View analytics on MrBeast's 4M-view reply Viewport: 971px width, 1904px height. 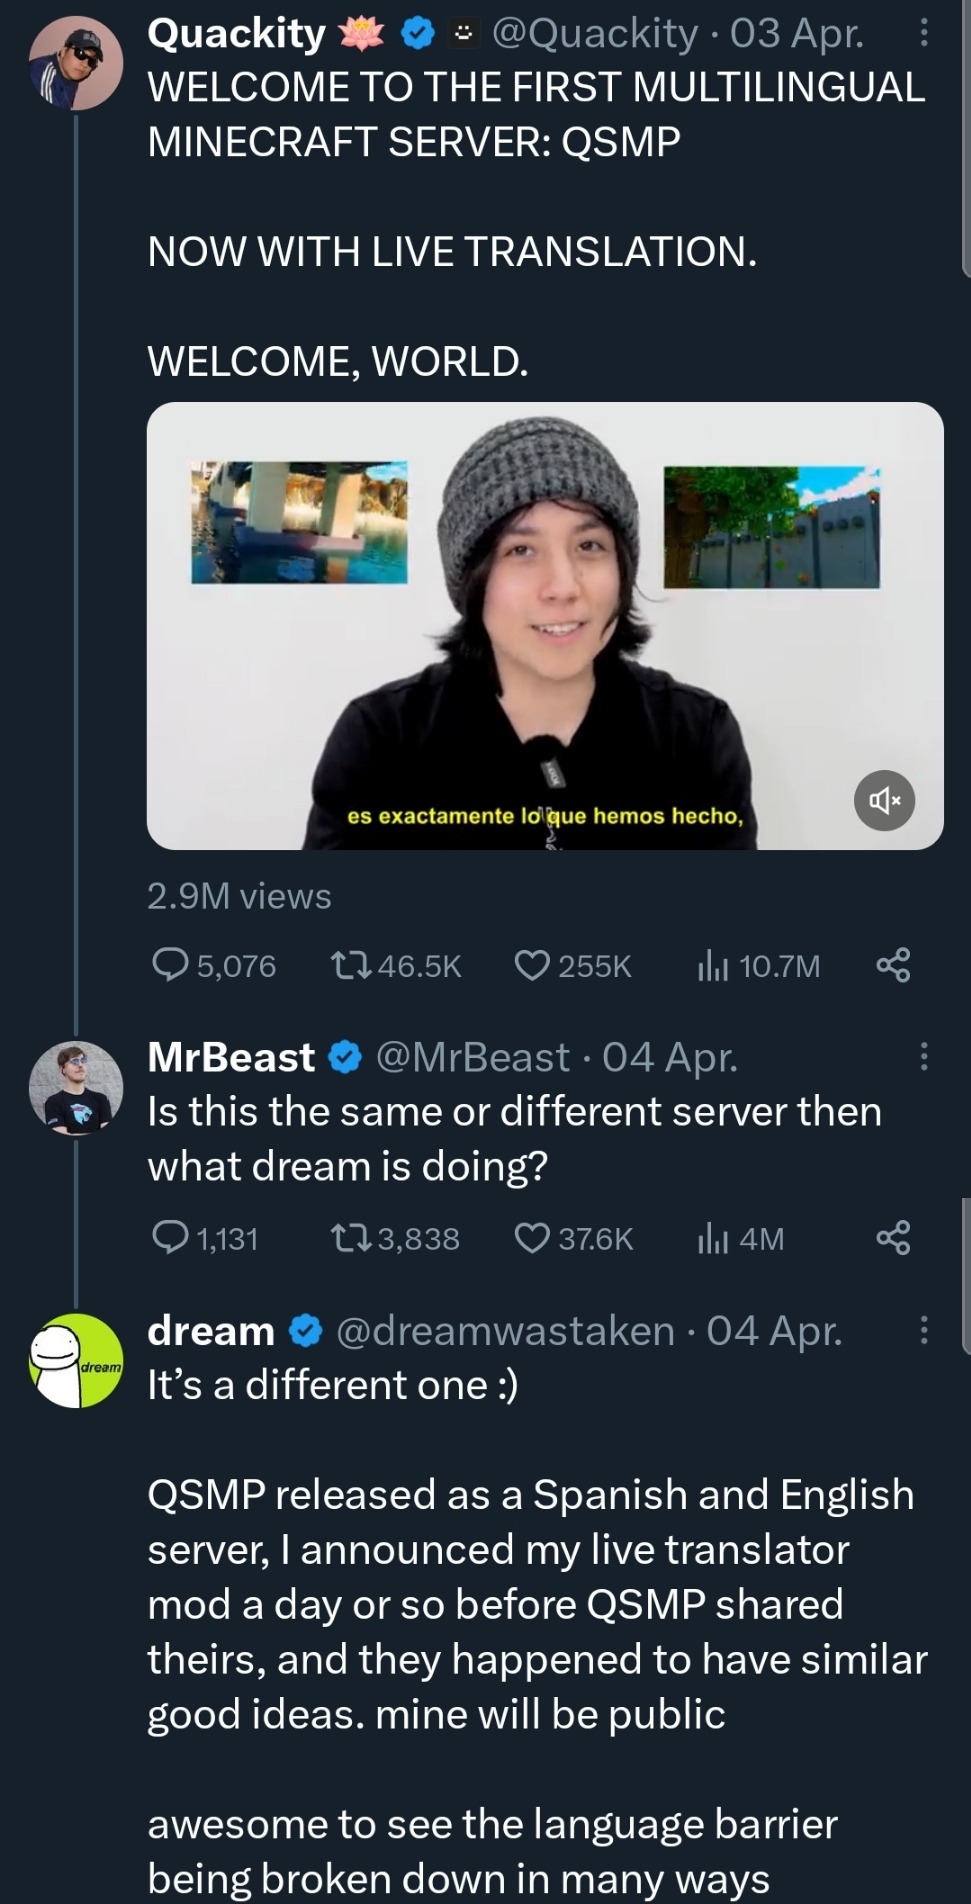click(712, 1238)
